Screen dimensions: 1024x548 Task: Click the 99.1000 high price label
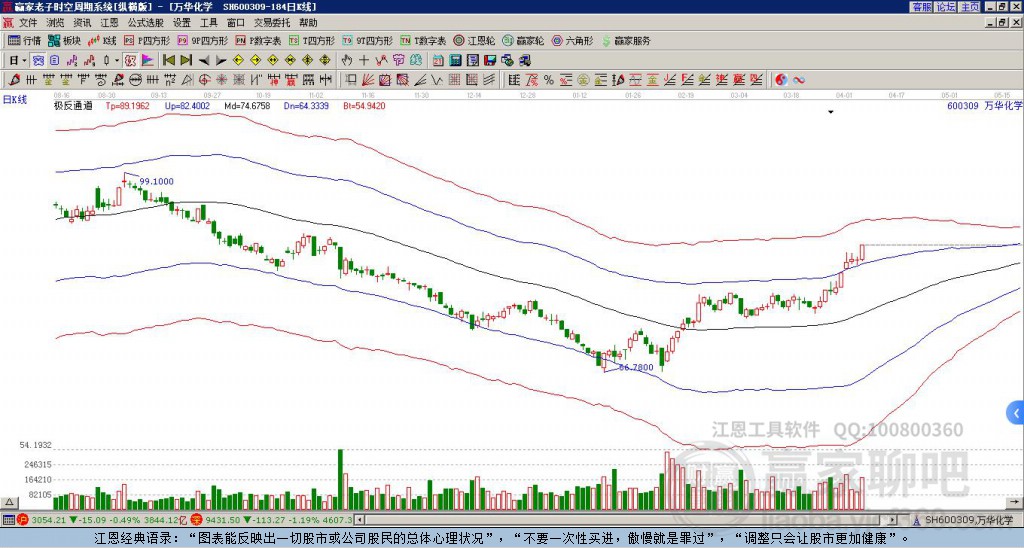pos(157,182)
